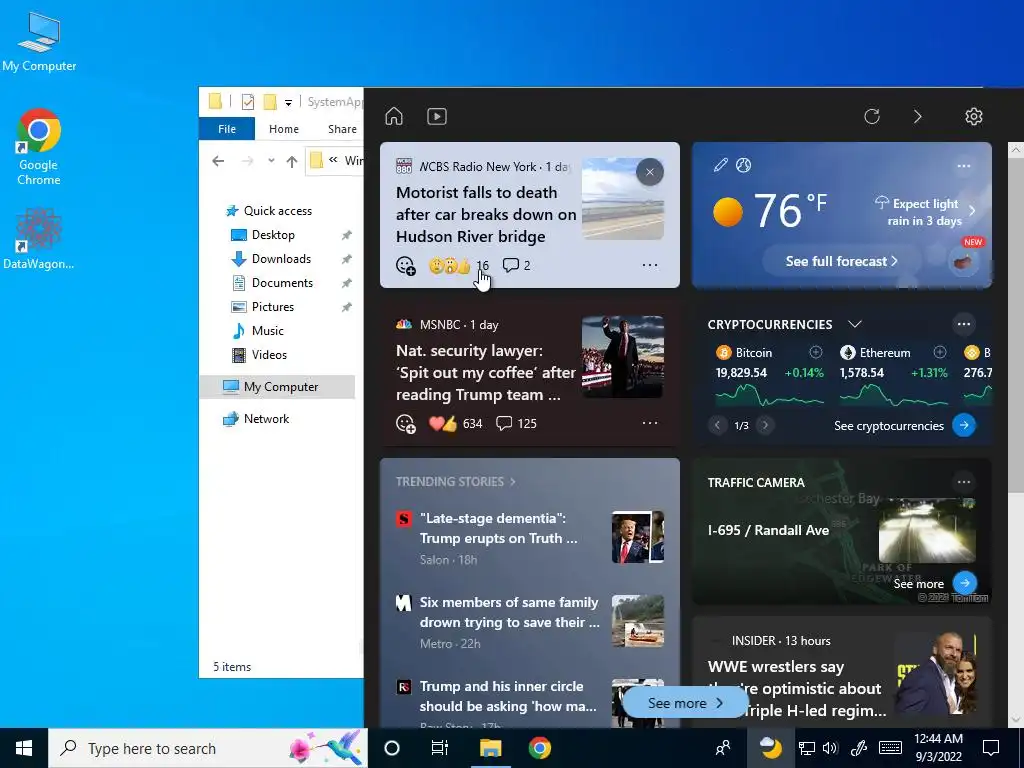This screenshot has width=1024, height=768.
Task: Select the Google Chrome desktop shortcut
Action: (39, 147)
